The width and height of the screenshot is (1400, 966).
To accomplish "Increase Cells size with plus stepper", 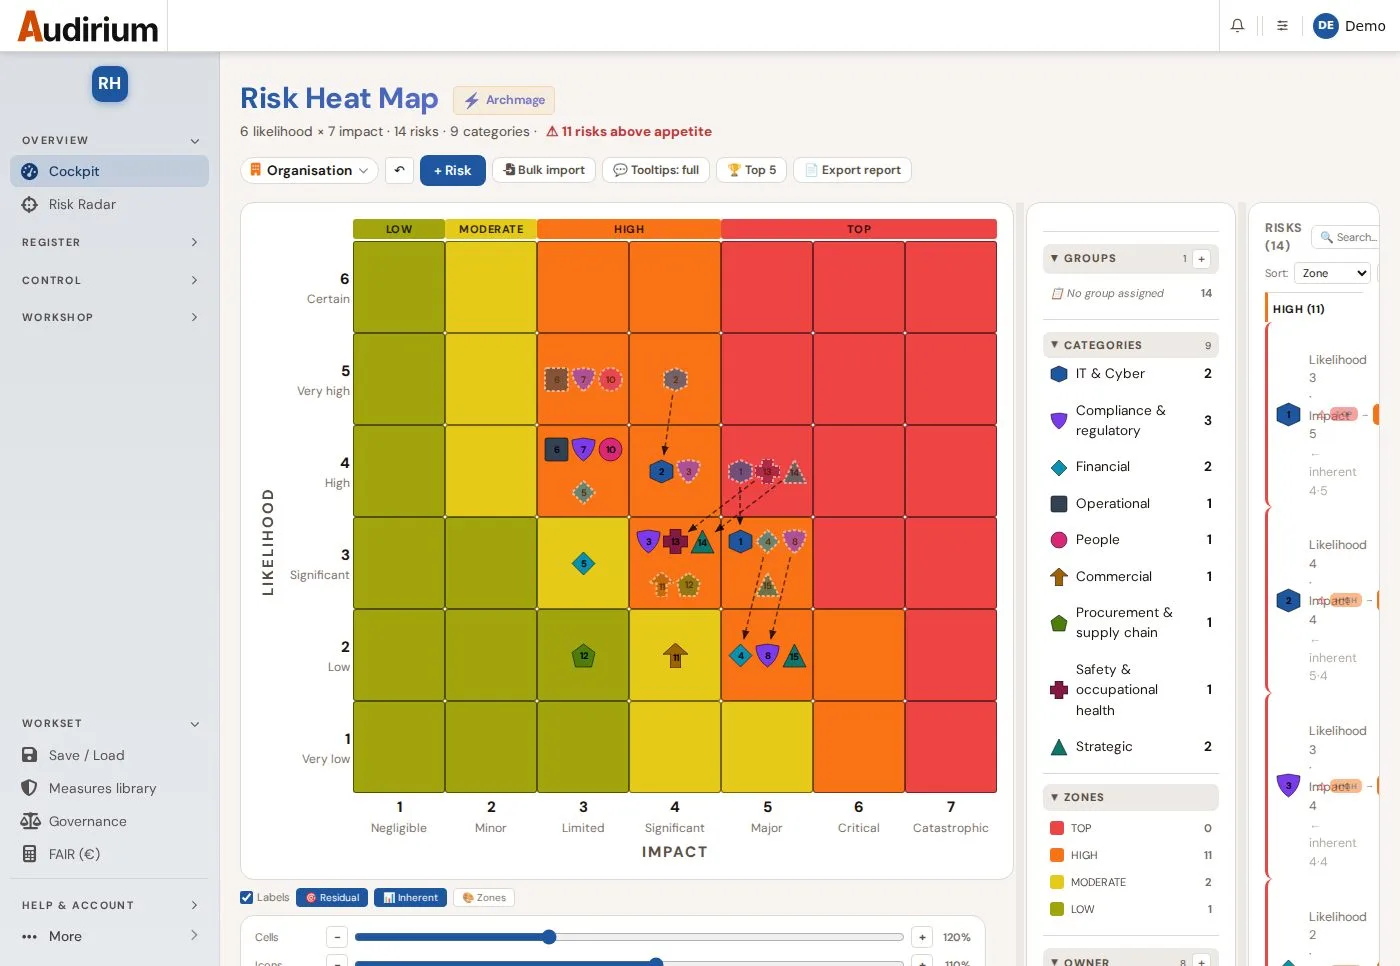I will (922, 937).
